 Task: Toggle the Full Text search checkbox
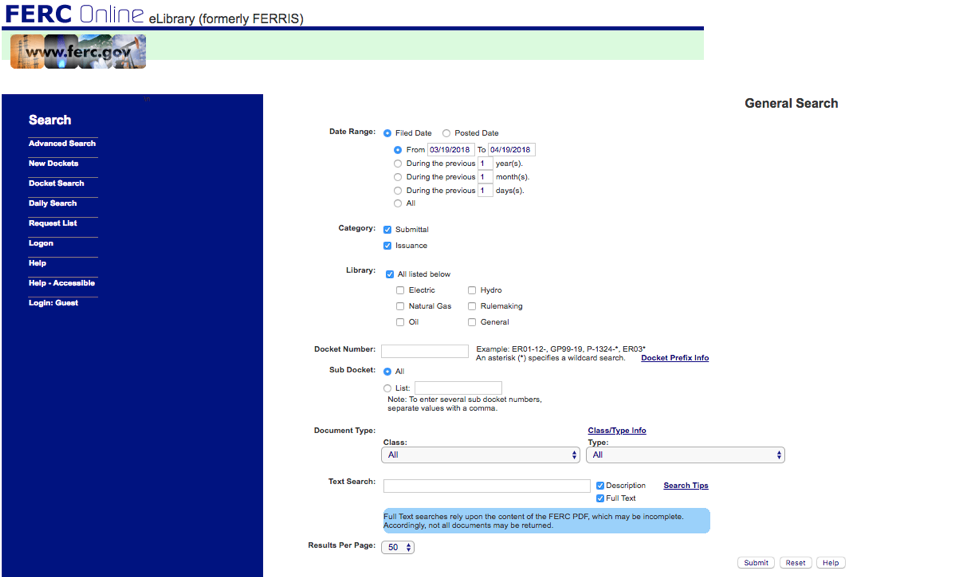(600, 498)
